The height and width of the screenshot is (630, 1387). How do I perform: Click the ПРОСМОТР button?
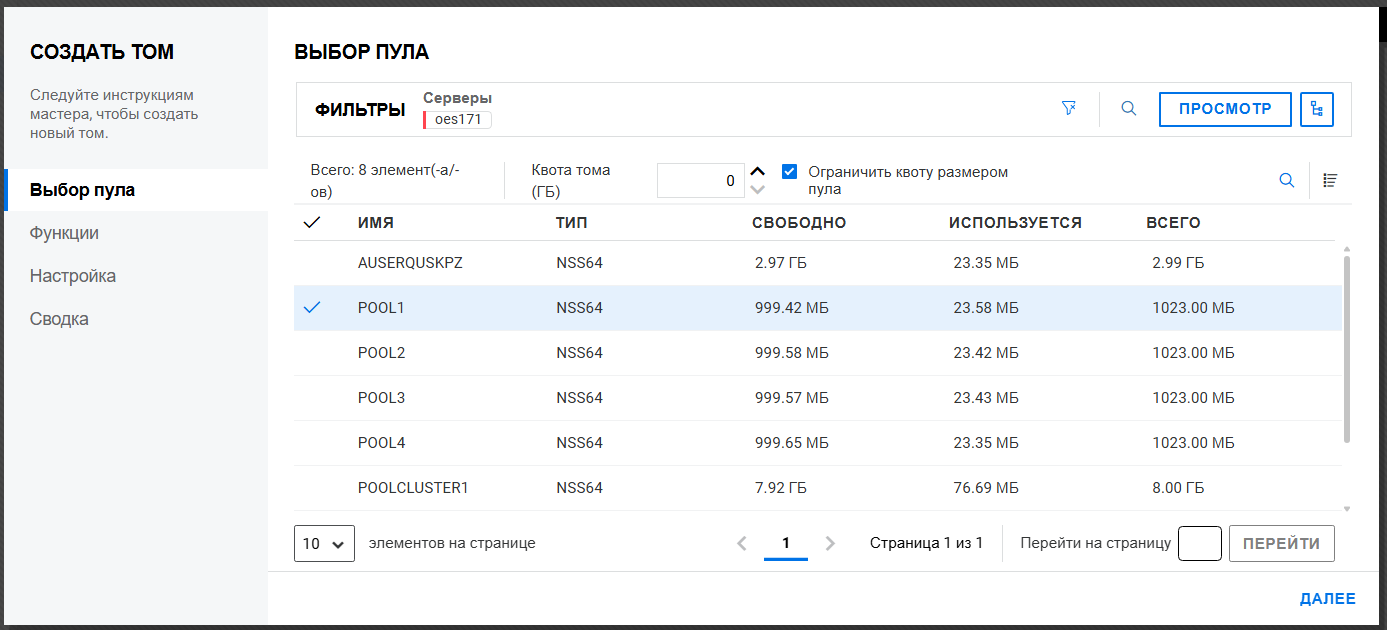pyautogui.click(x=1225, y=109)
